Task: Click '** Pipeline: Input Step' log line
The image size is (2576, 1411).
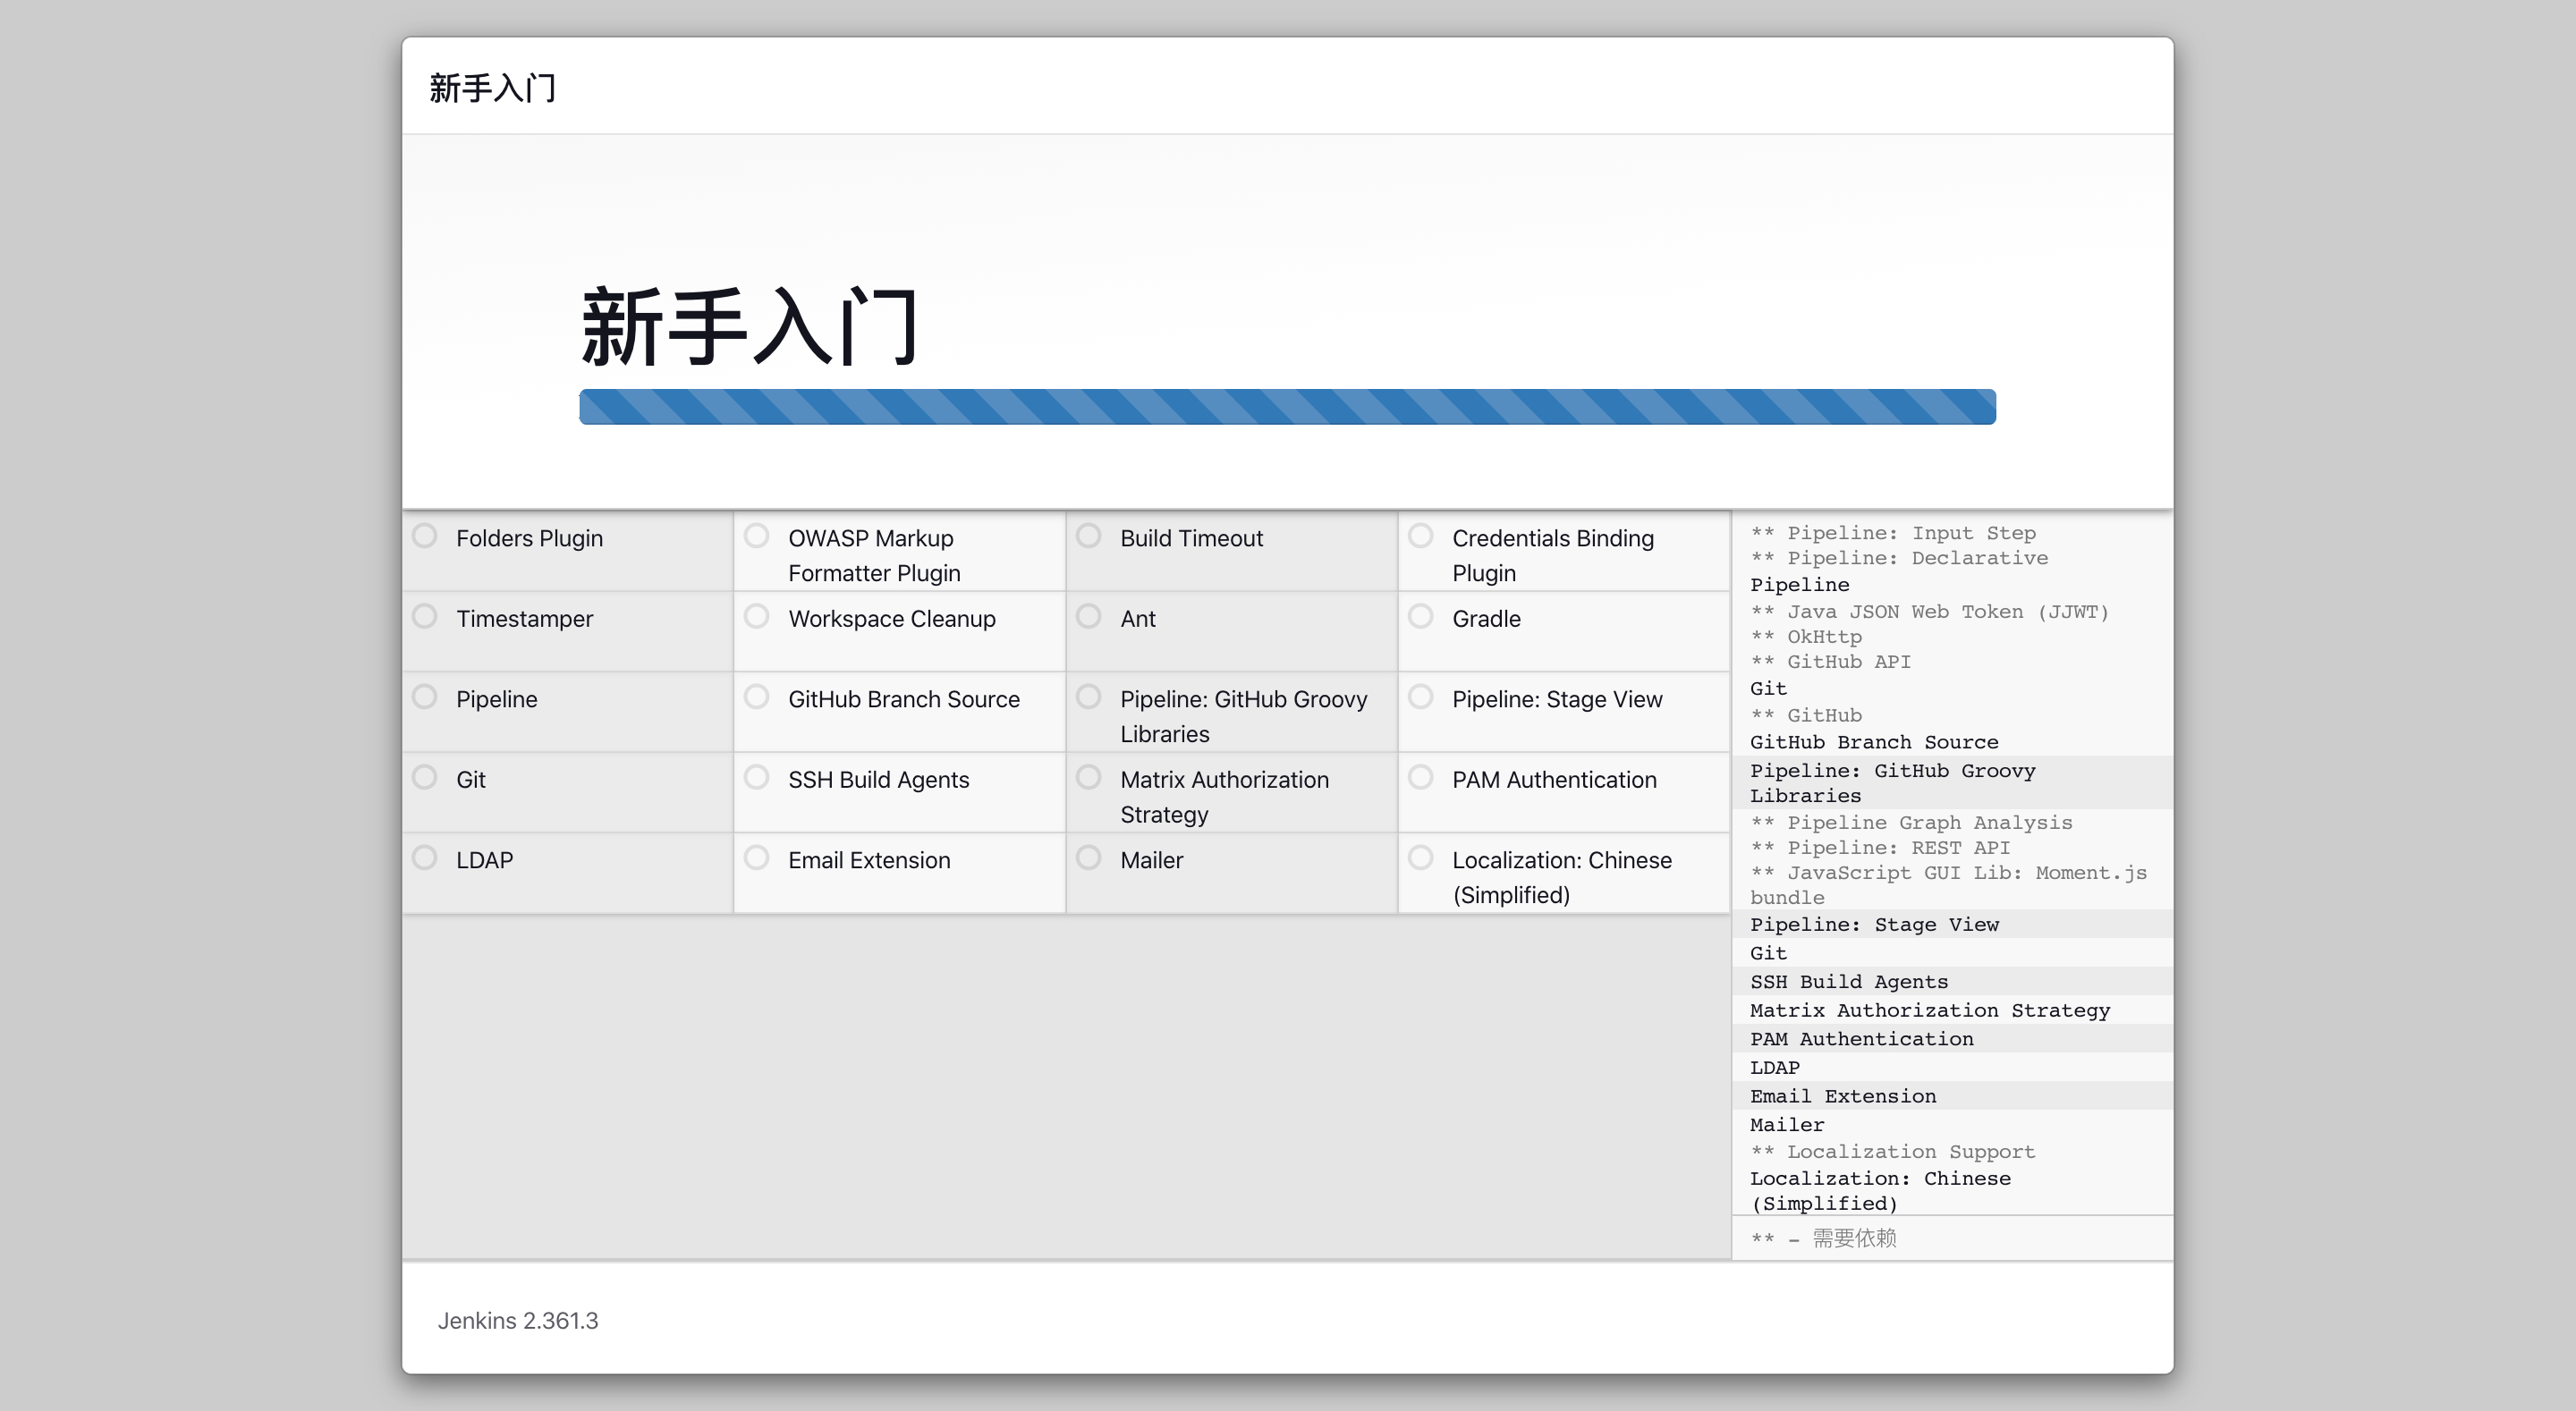Action: pyautogui.click(x=1893, y=533)
